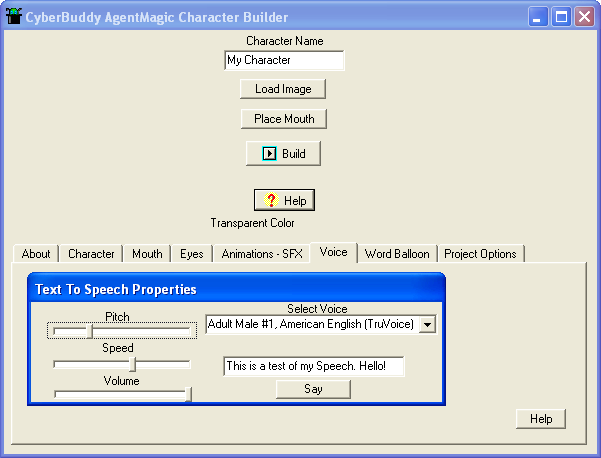Screen dimensions: 601x458
Task: Click the Speed slider handle
Action: (x=132, y=364)
